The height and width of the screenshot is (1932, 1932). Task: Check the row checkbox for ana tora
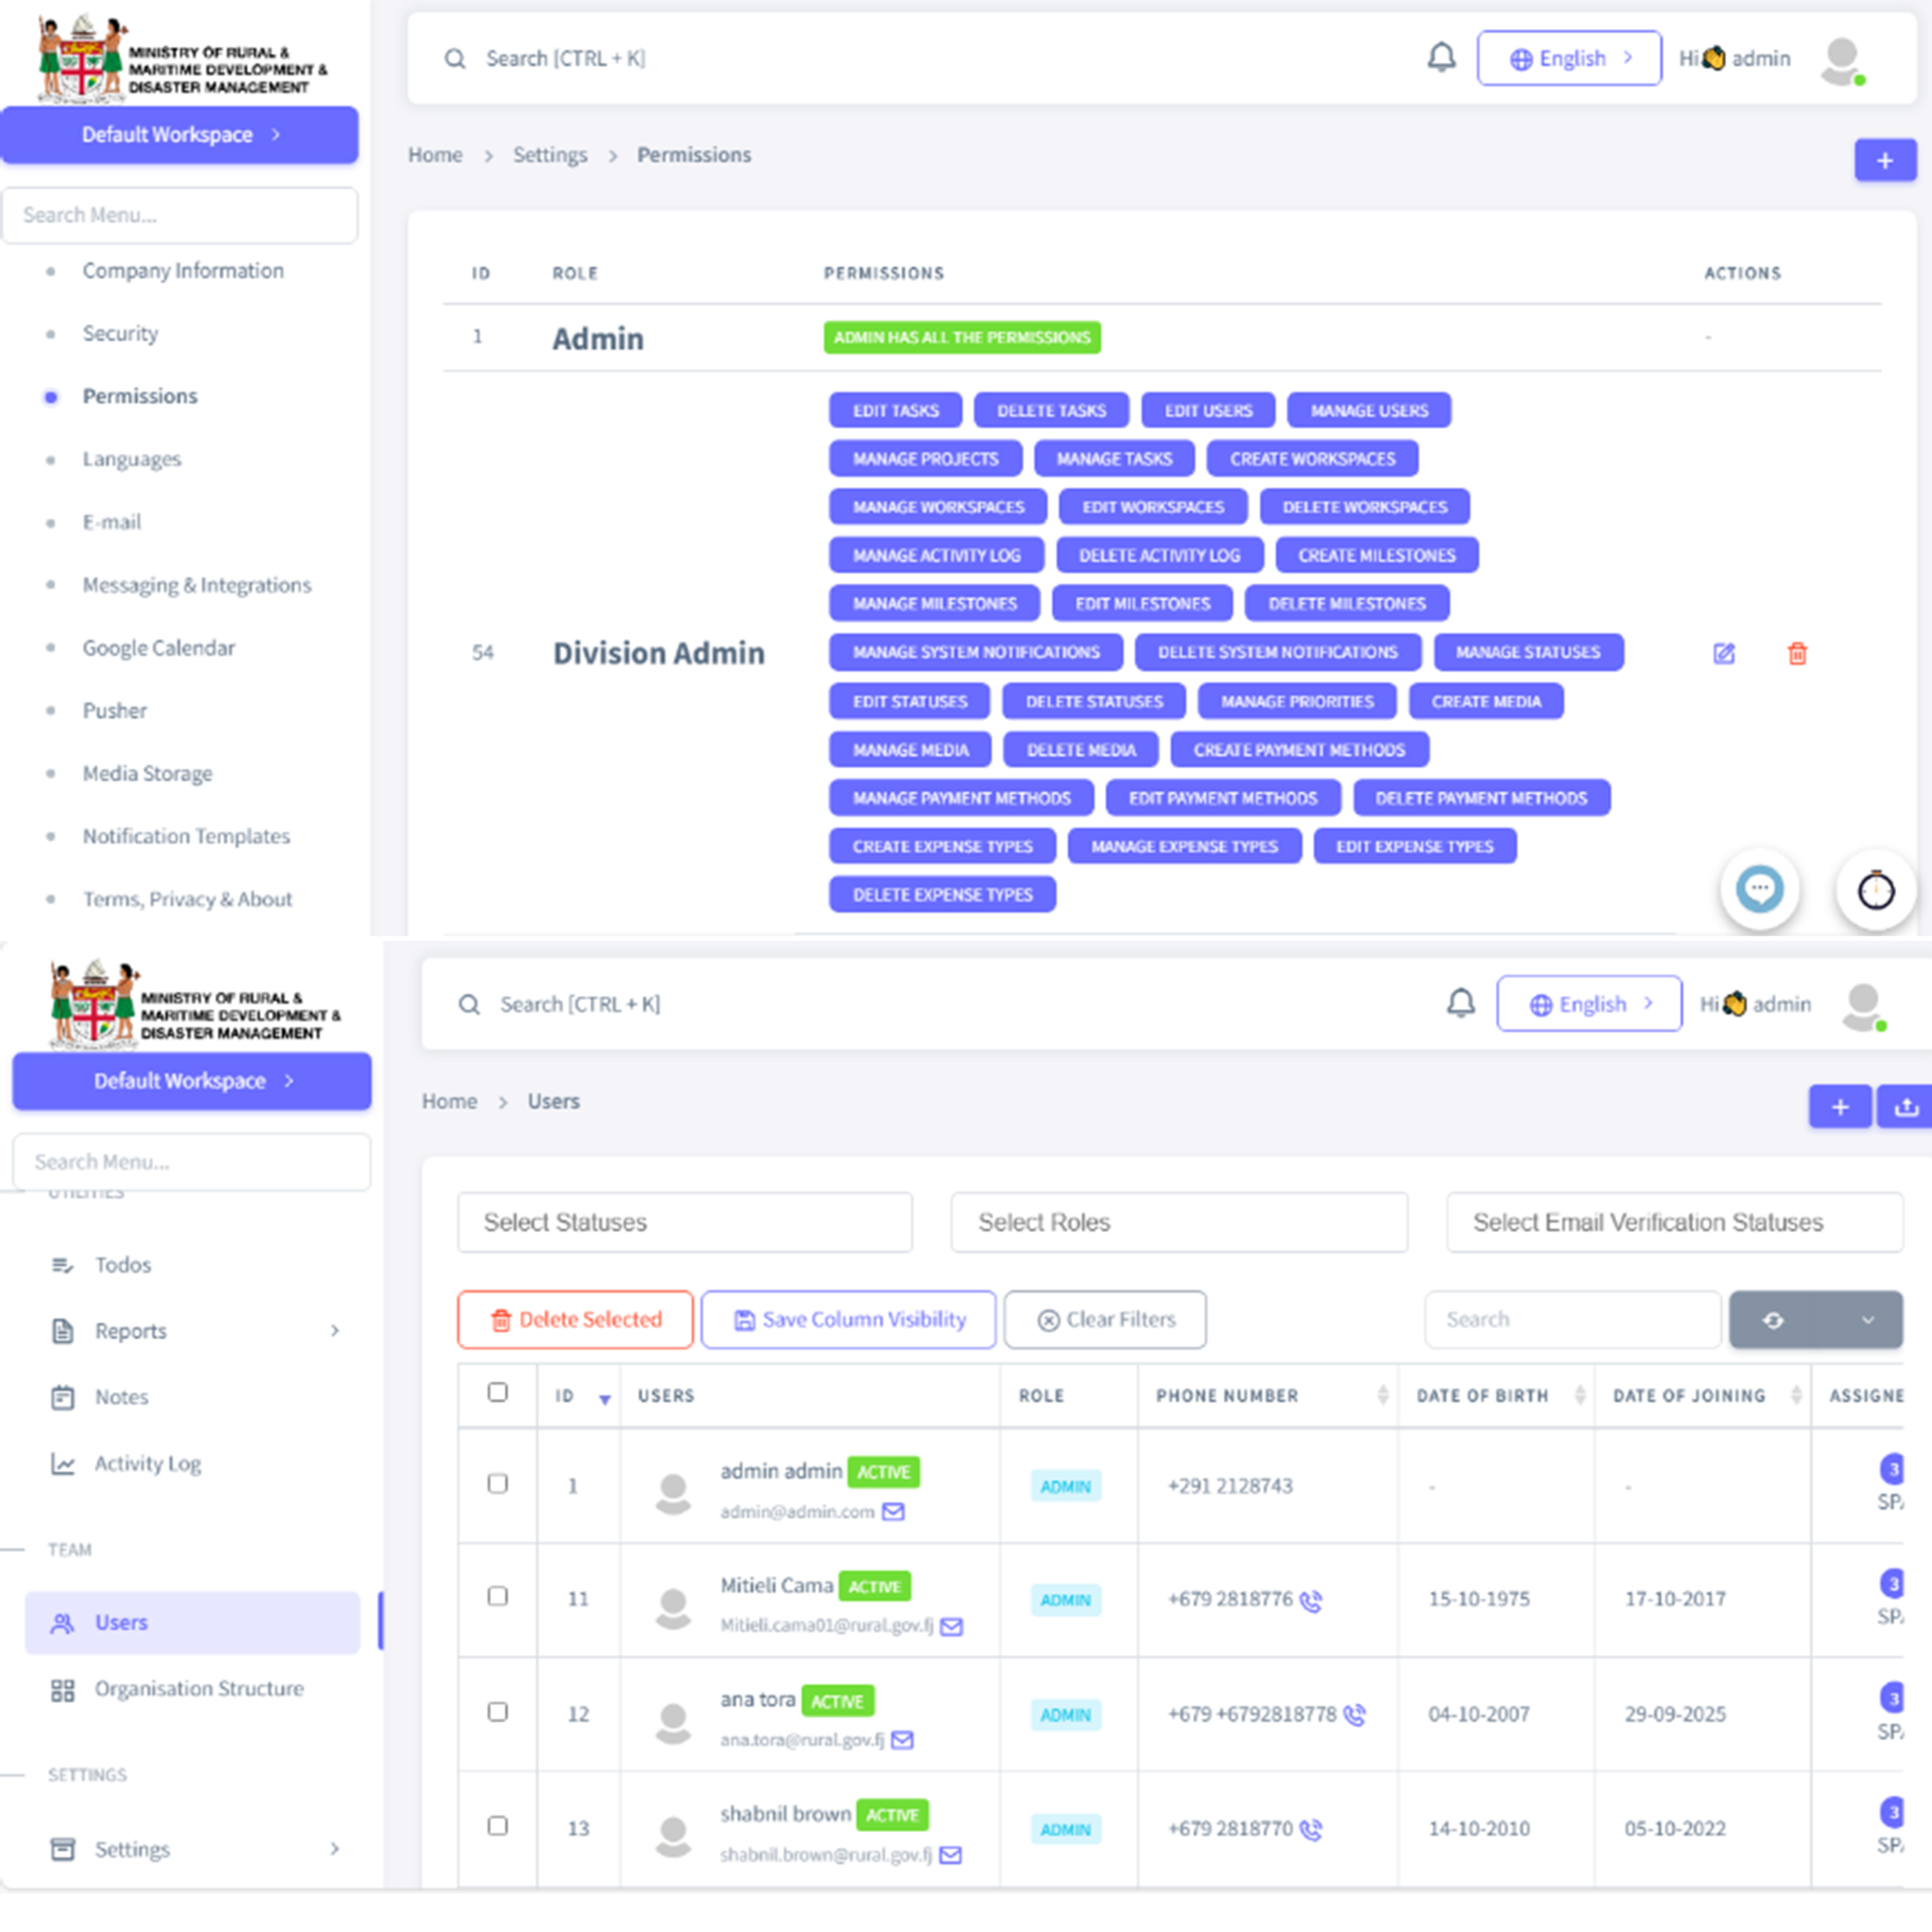[497, 1712]
